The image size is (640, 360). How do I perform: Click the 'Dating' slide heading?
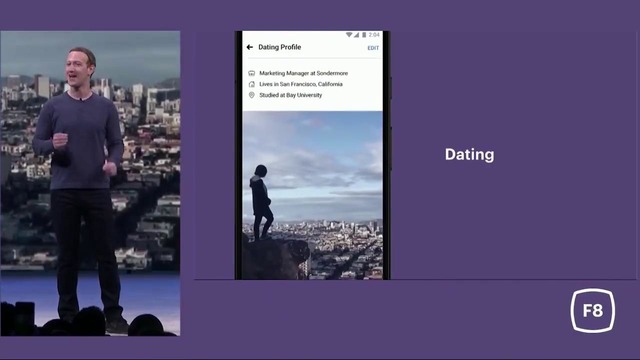pyautogui.click(x=469, y=155)
